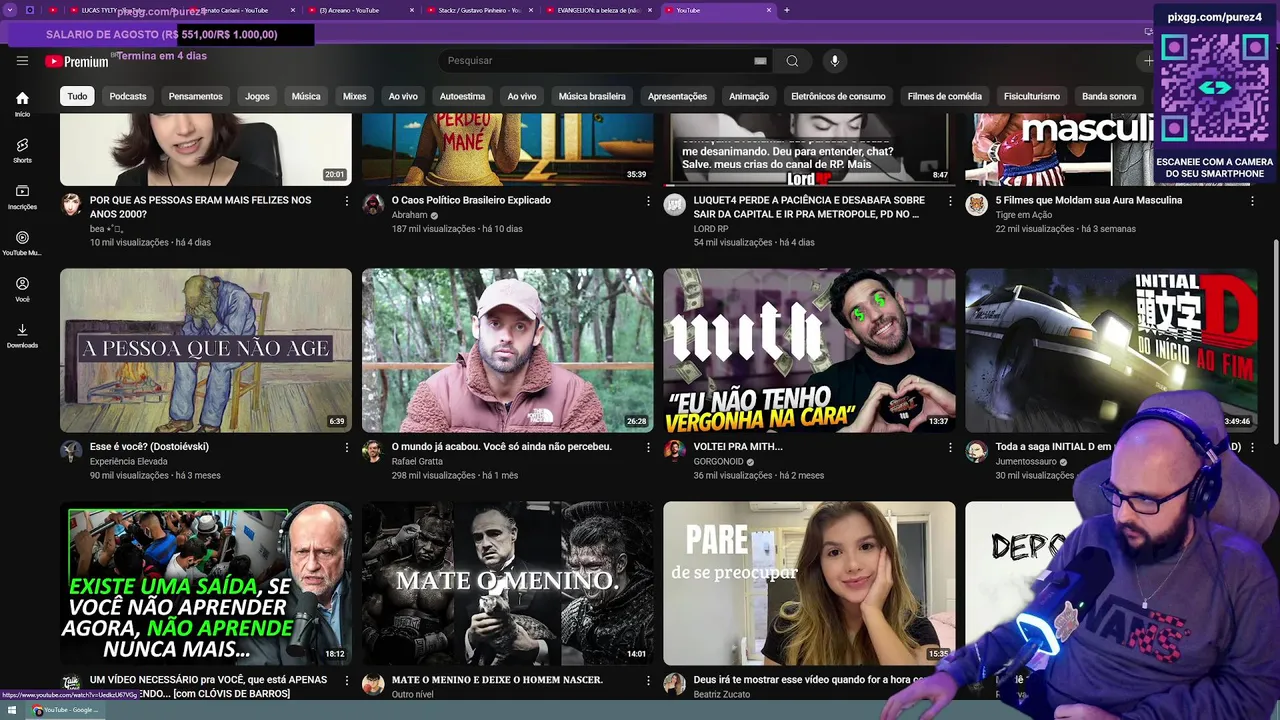Click Experiência Elevada channel avatar
The width and height of the screenshot is (1280, 720).
[x=71, y=451]
